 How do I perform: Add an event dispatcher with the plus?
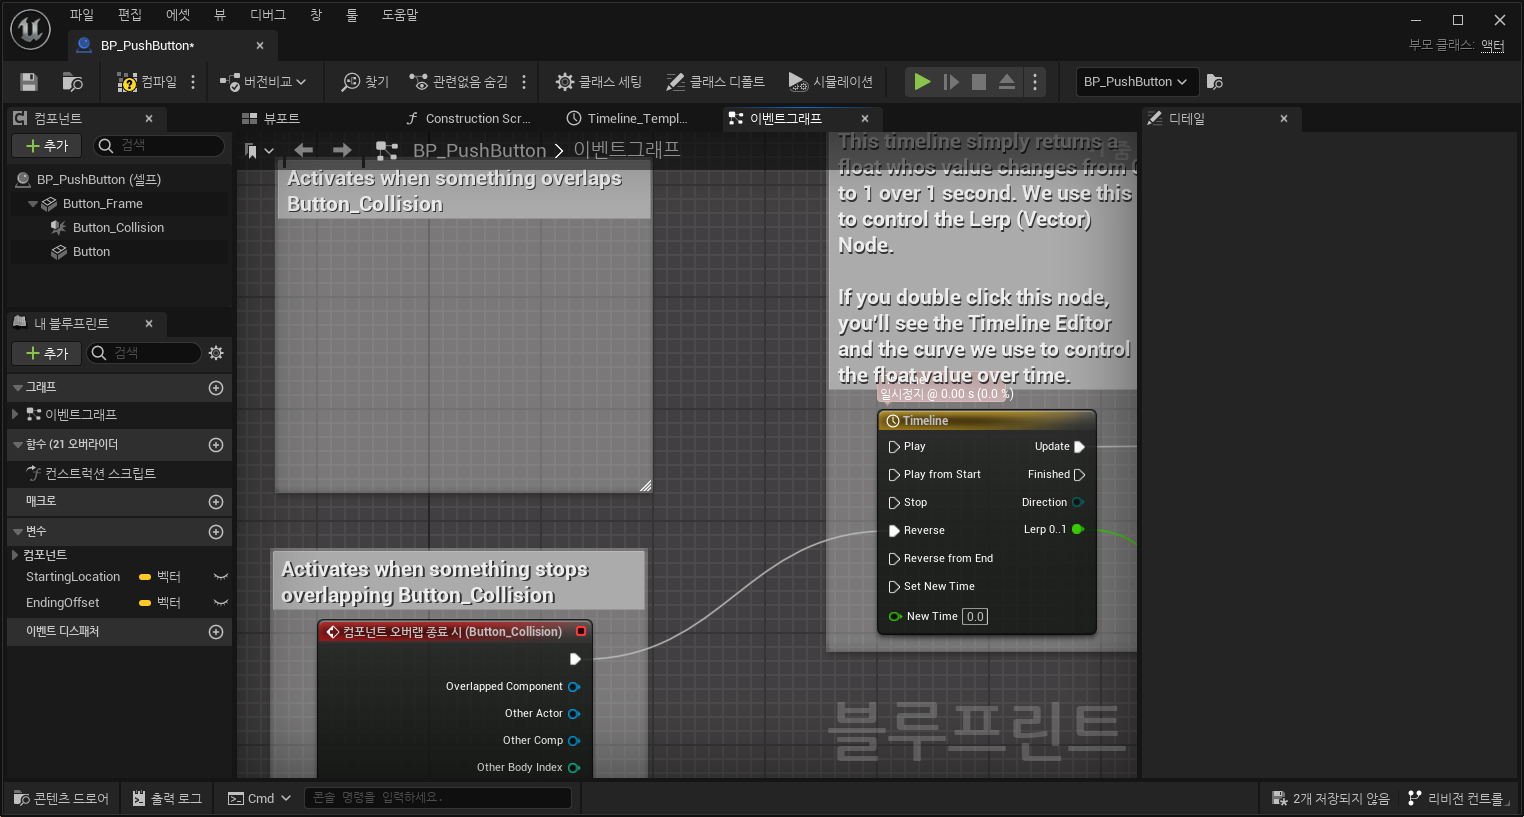(216, 632)
